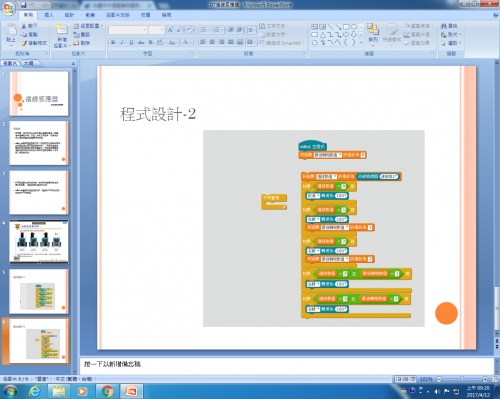Viewport: 500px width, 399px height.
Task: Open the Office button menu
Action: coord(9,8)
